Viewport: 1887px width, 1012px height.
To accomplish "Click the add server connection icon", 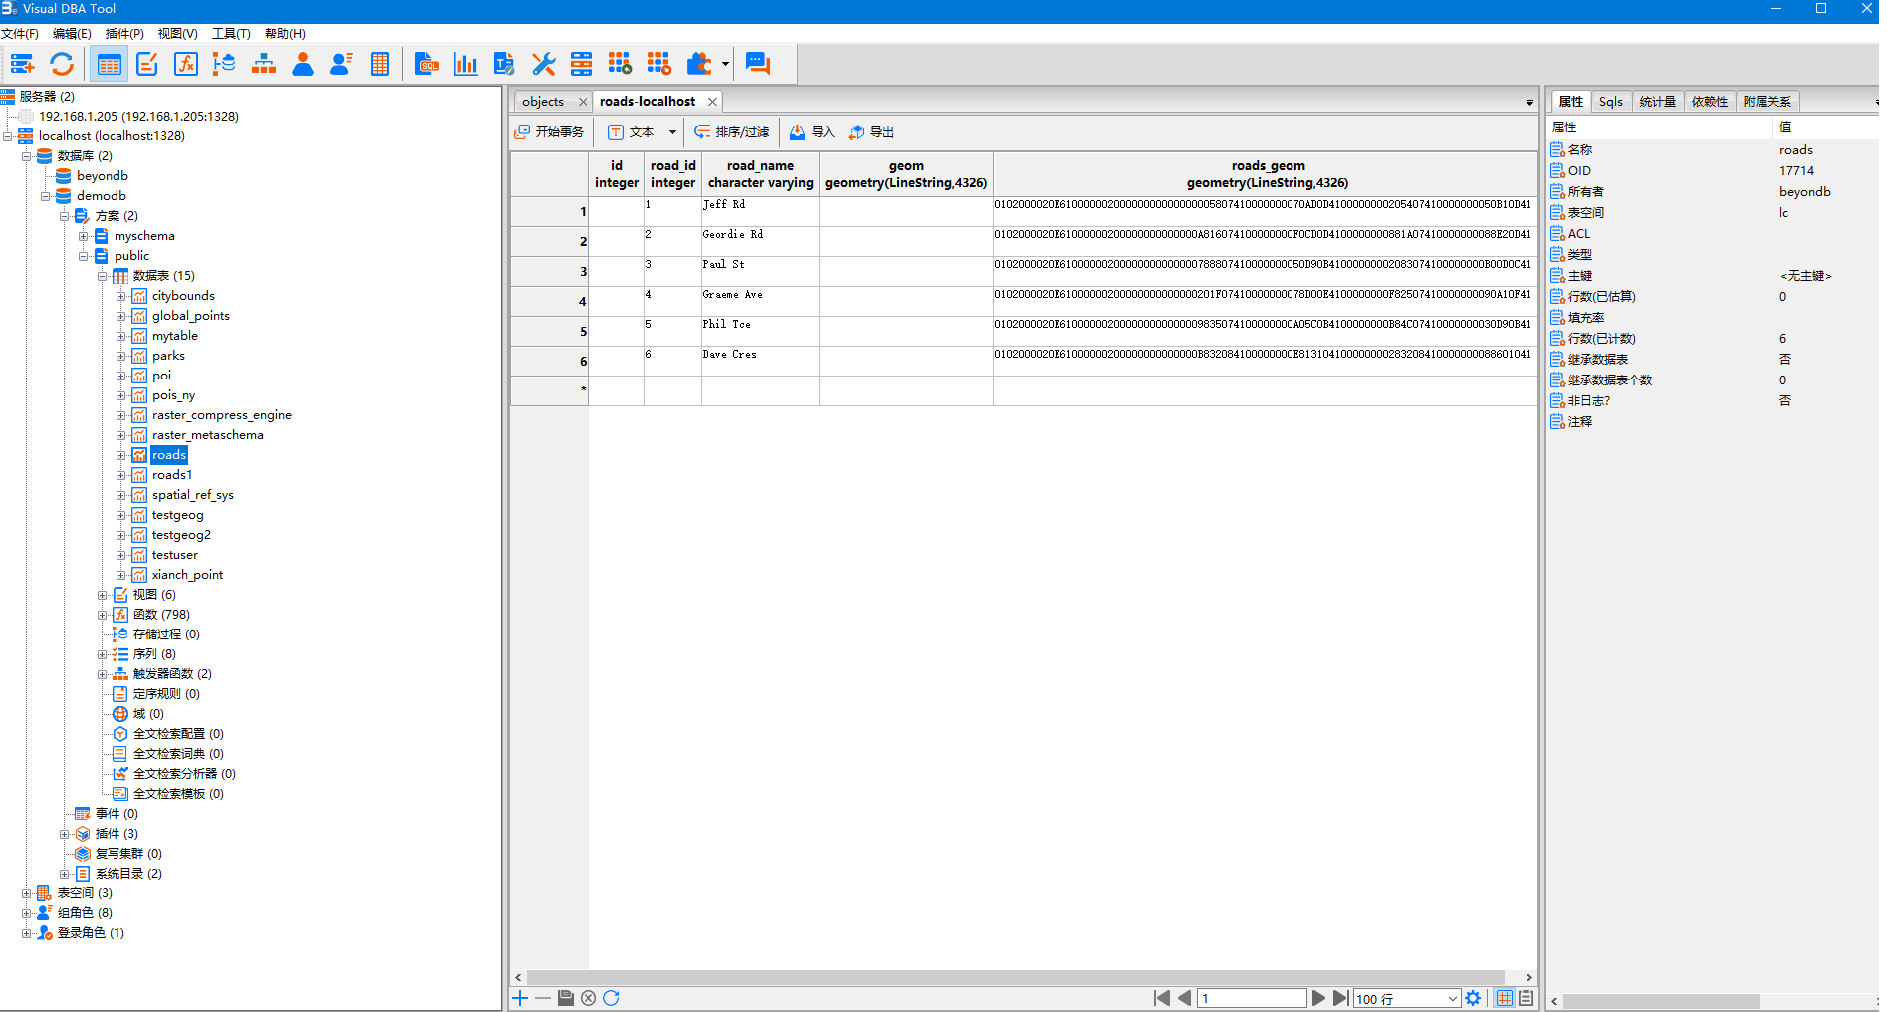I will tap(22, 65).
